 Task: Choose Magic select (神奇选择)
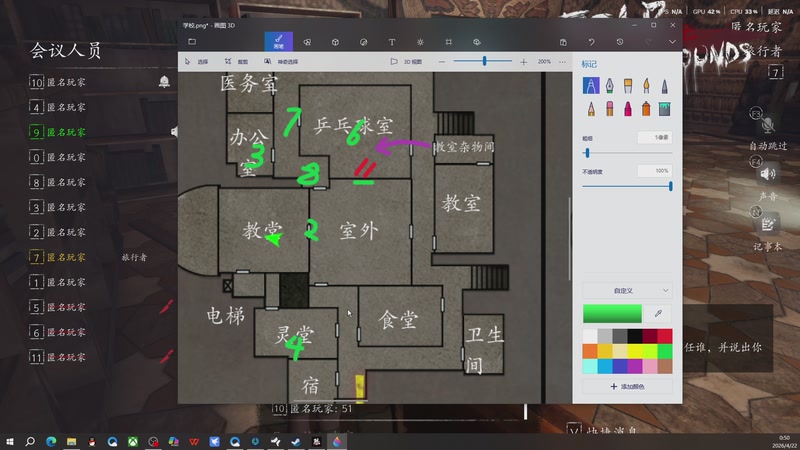(281, 62)
